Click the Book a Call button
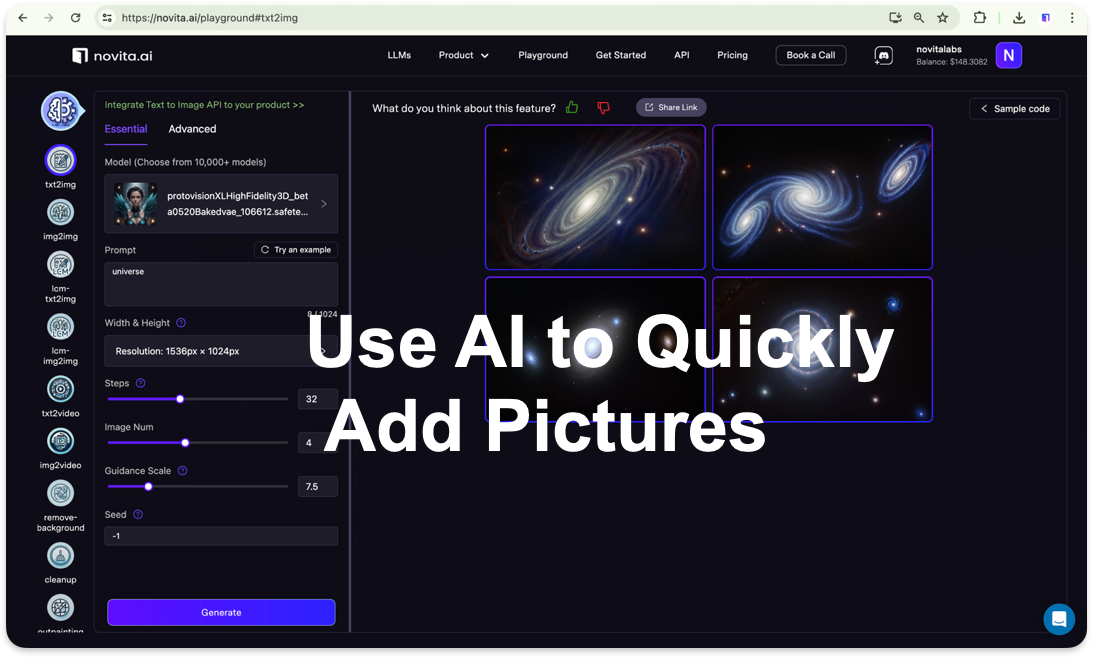Viewport: 1094px width, 658px height. click(811, 55)
